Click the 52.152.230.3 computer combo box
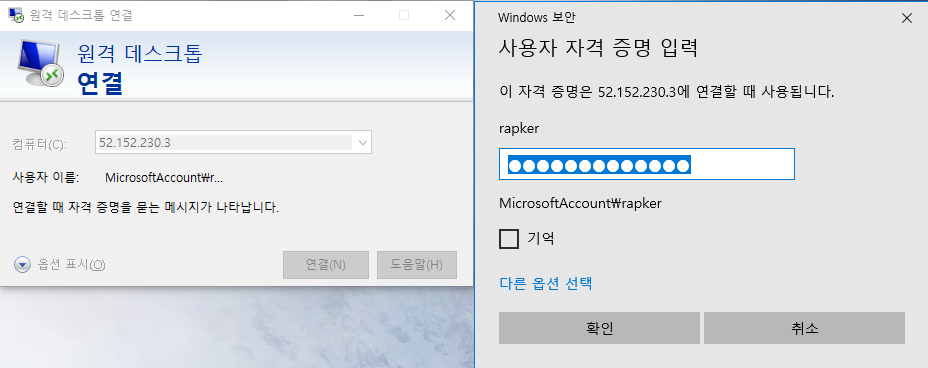The height and width of the screenshot is (368, 928). (233, 143)
